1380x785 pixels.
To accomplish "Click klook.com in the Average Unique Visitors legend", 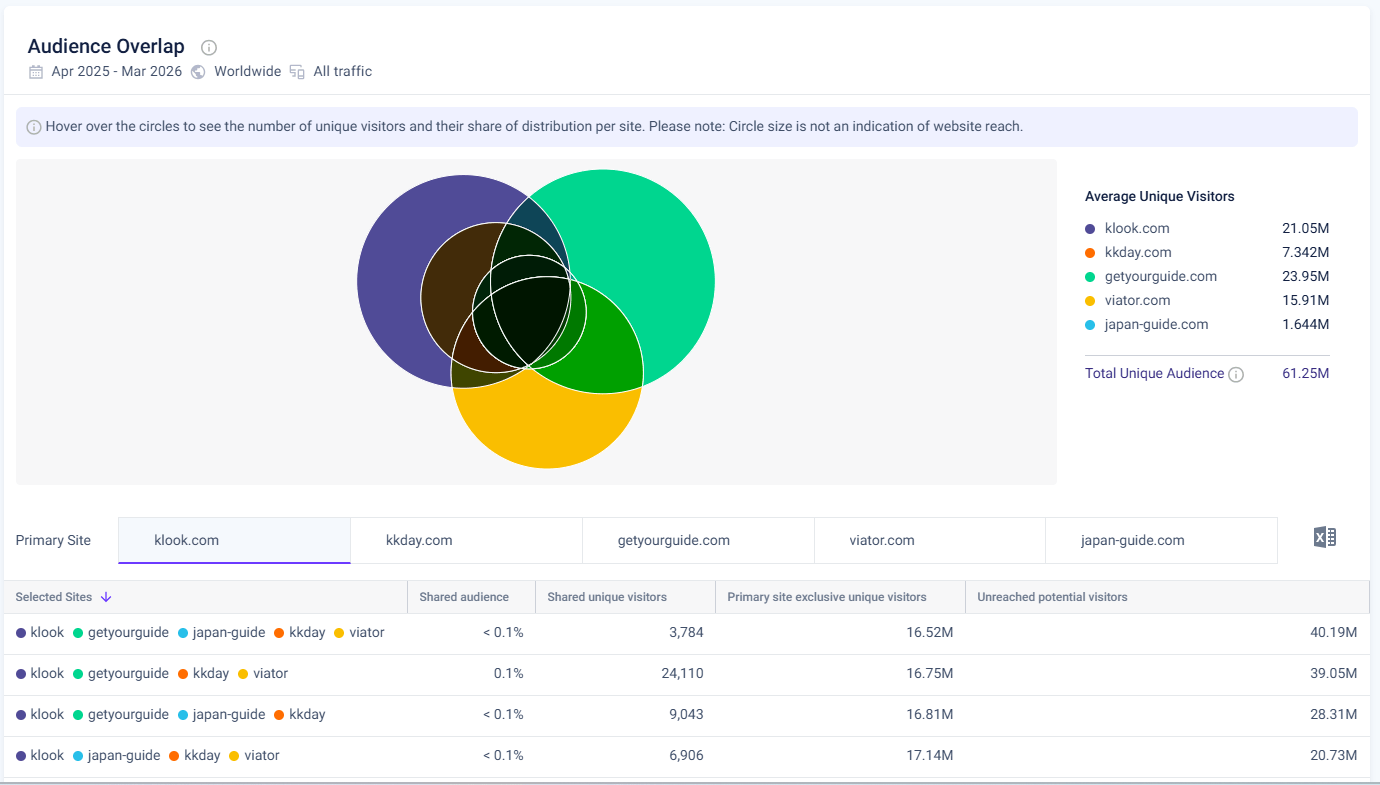I will click(1137, 229).
